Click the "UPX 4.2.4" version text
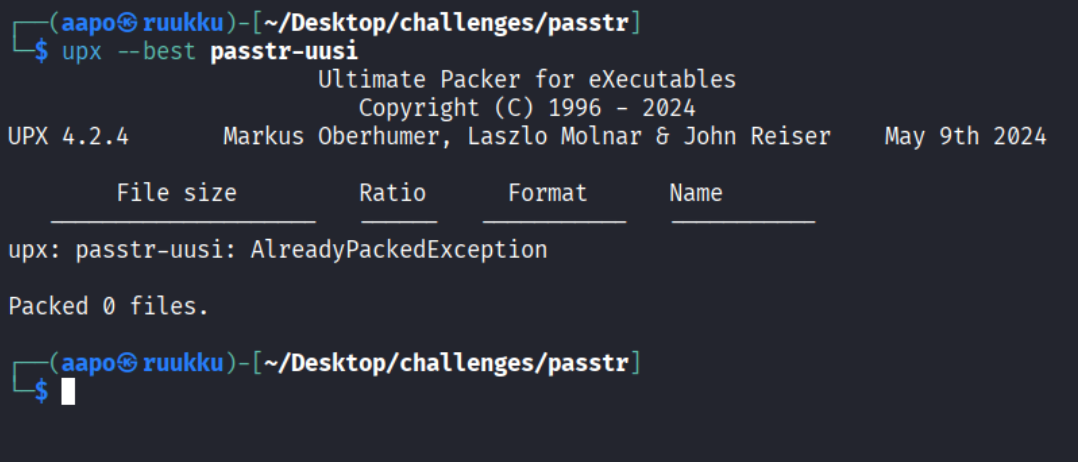 (x=68, y=136)
